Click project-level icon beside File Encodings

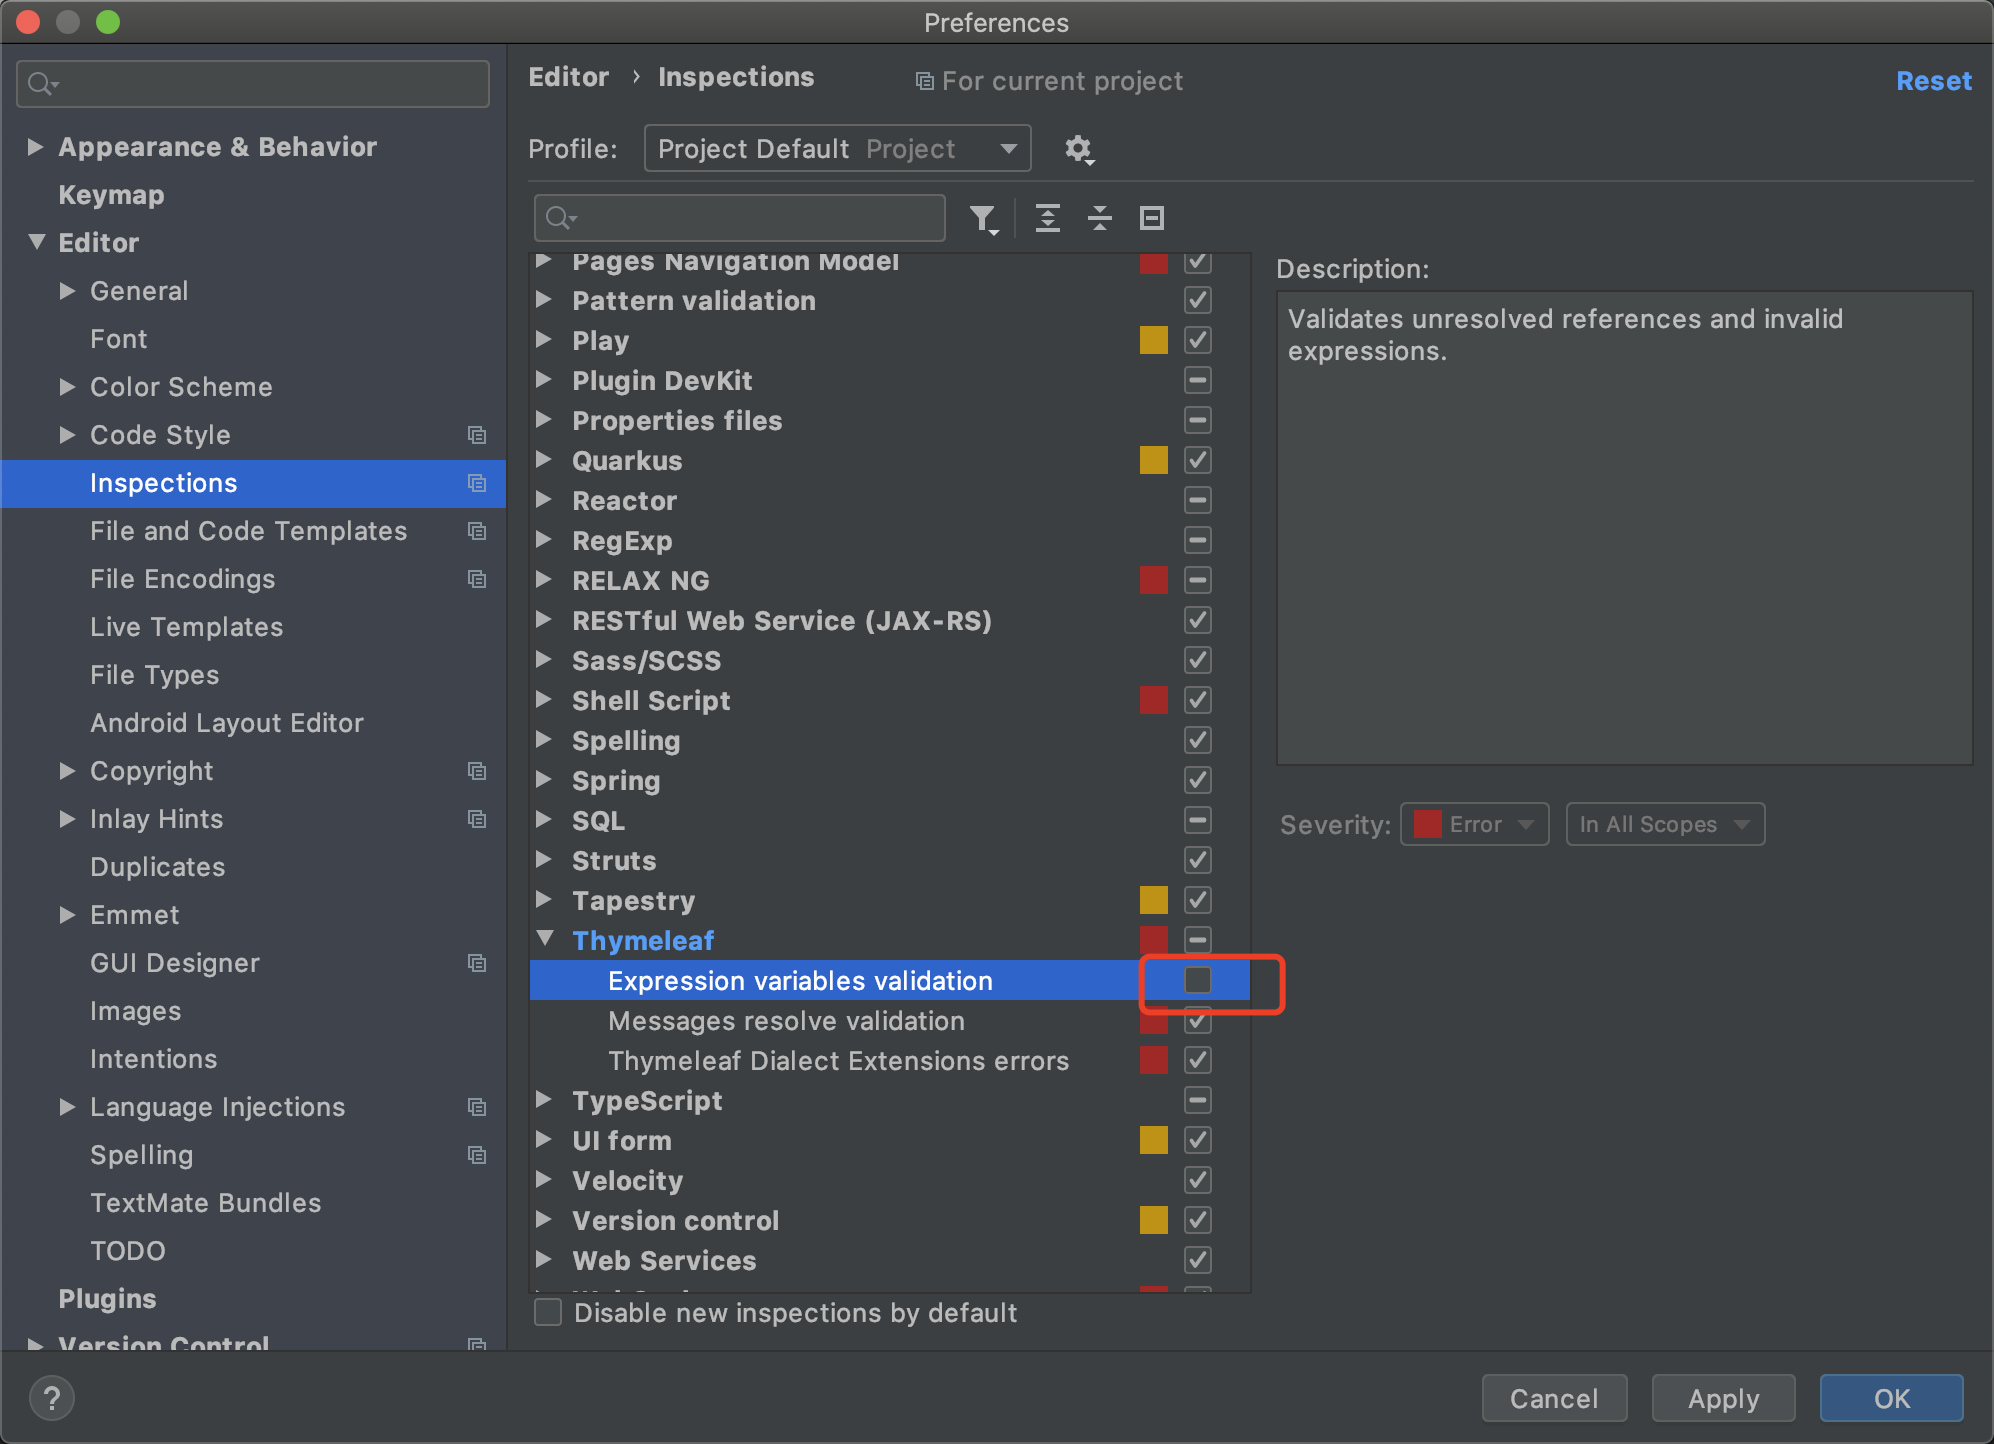(477, 579)
